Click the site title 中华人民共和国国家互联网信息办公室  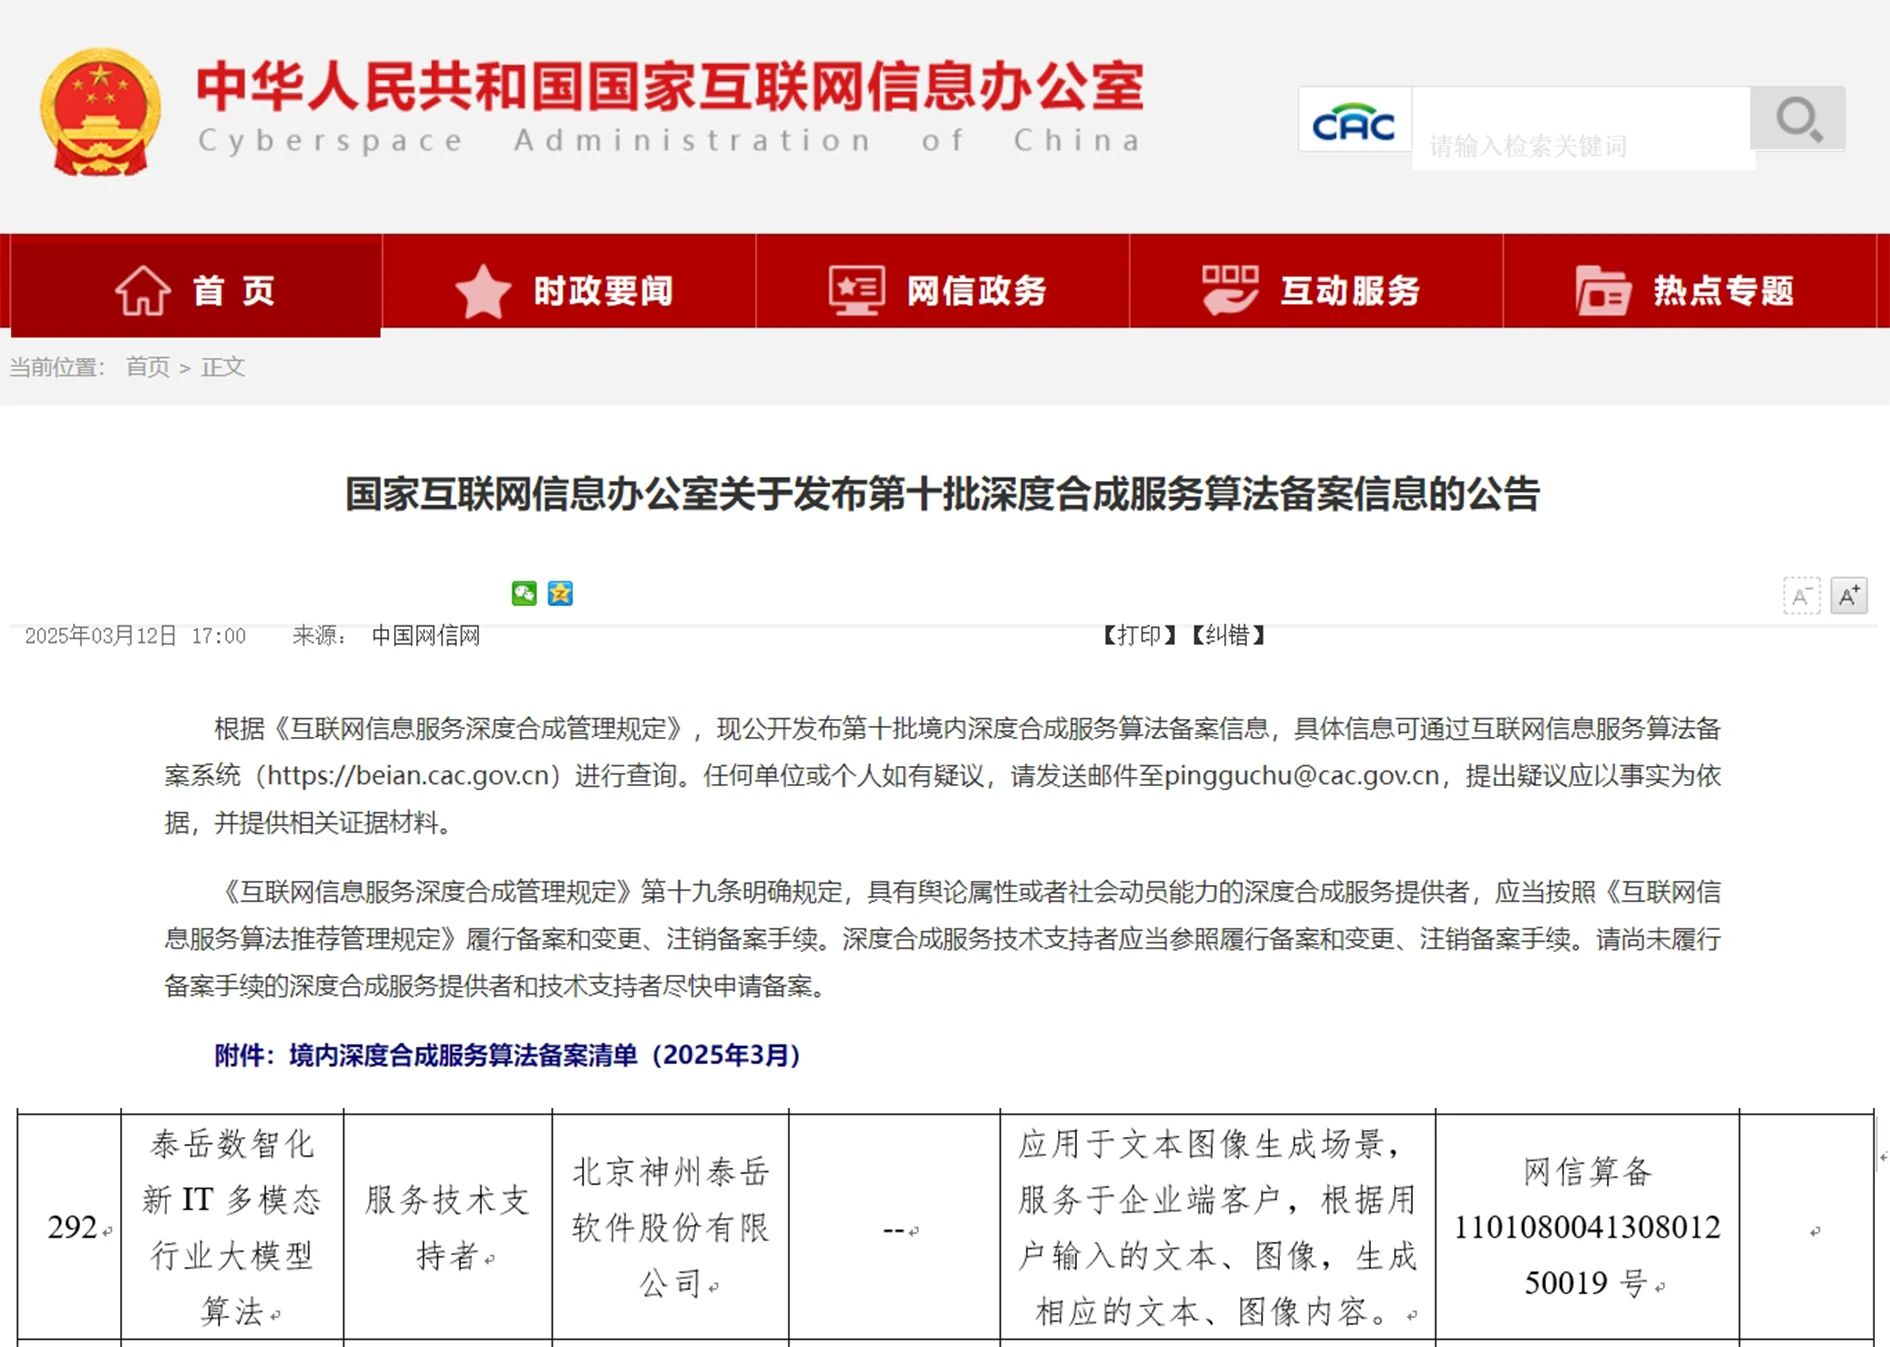pyautogui.click(x=669, y=86)
